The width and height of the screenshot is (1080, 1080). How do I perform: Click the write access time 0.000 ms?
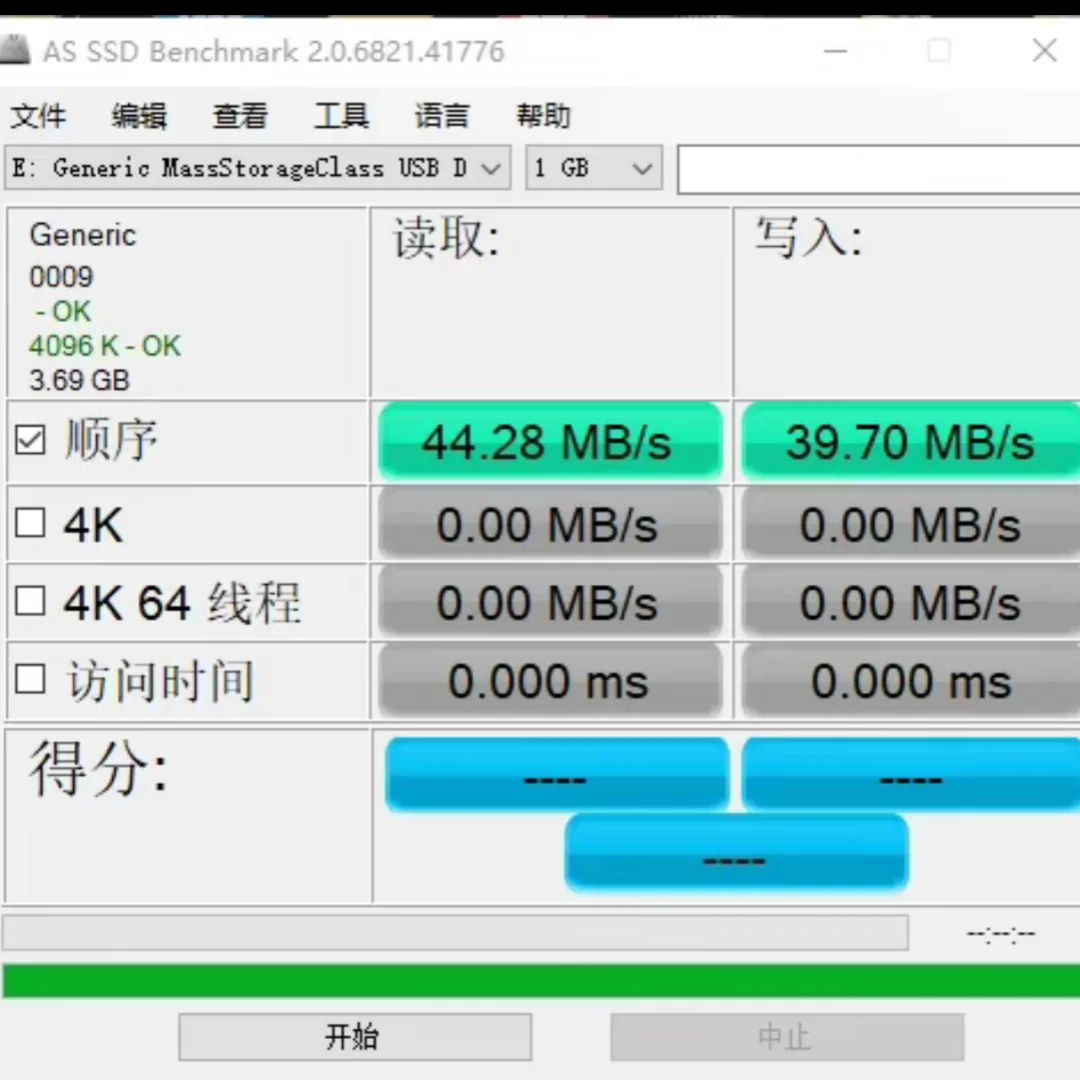click(x=911, y=681)
